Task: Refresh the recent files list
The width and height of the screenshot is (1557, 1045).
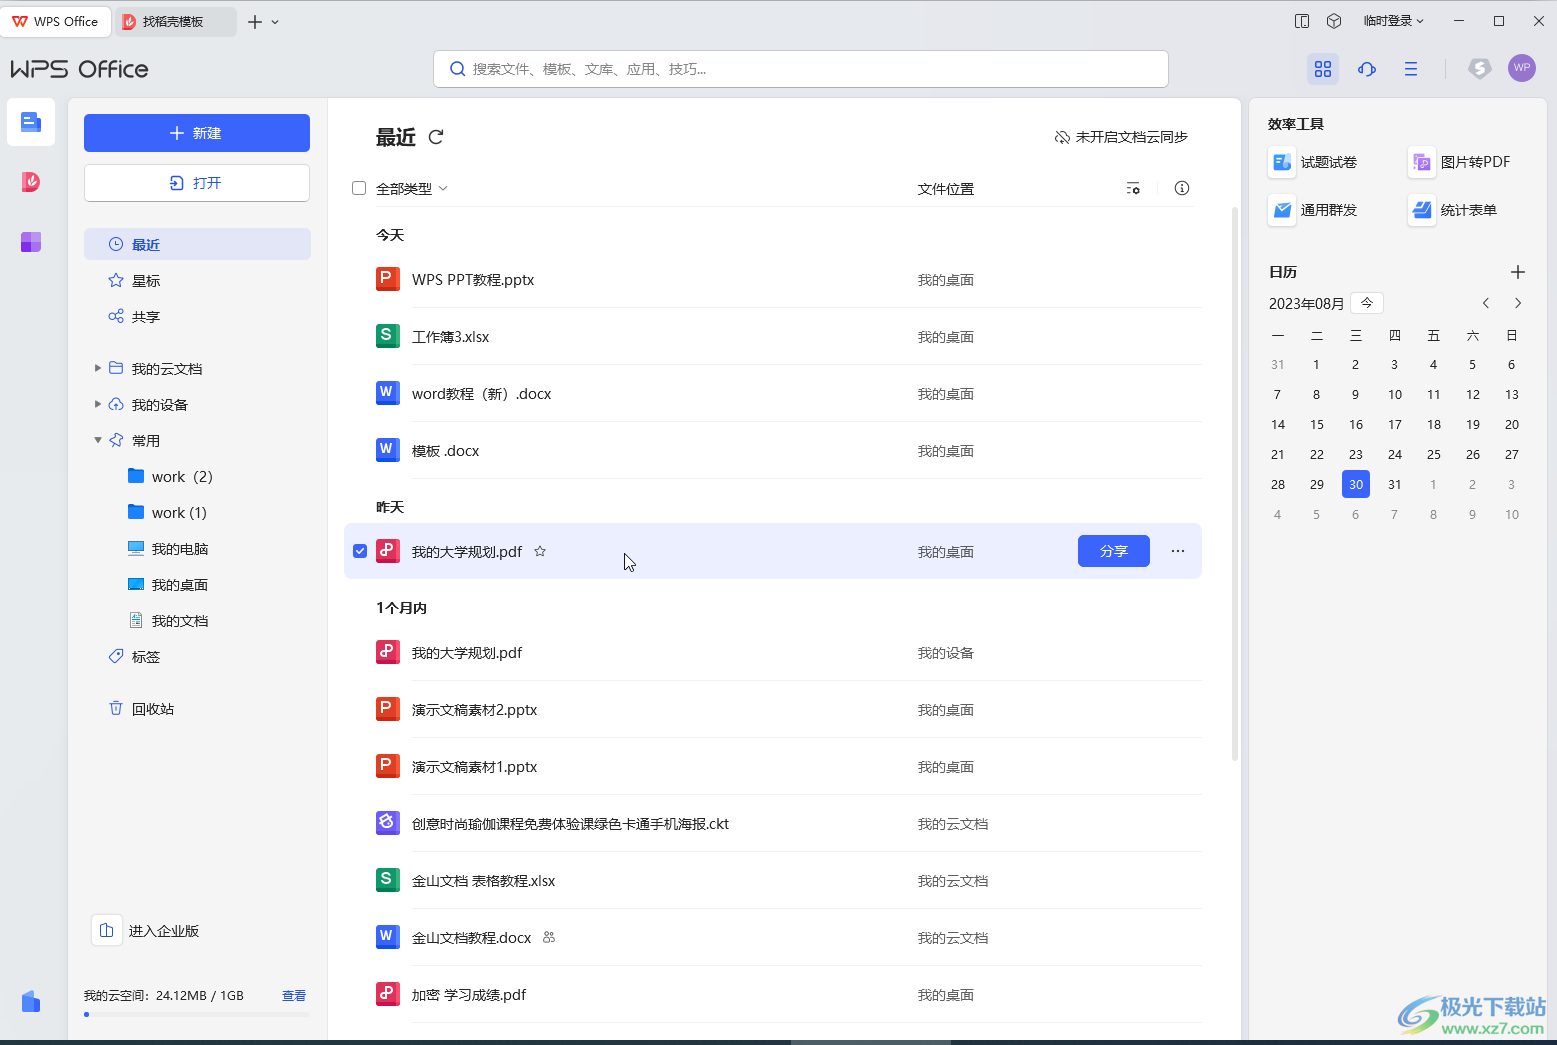Action: [x=436, y=137]
